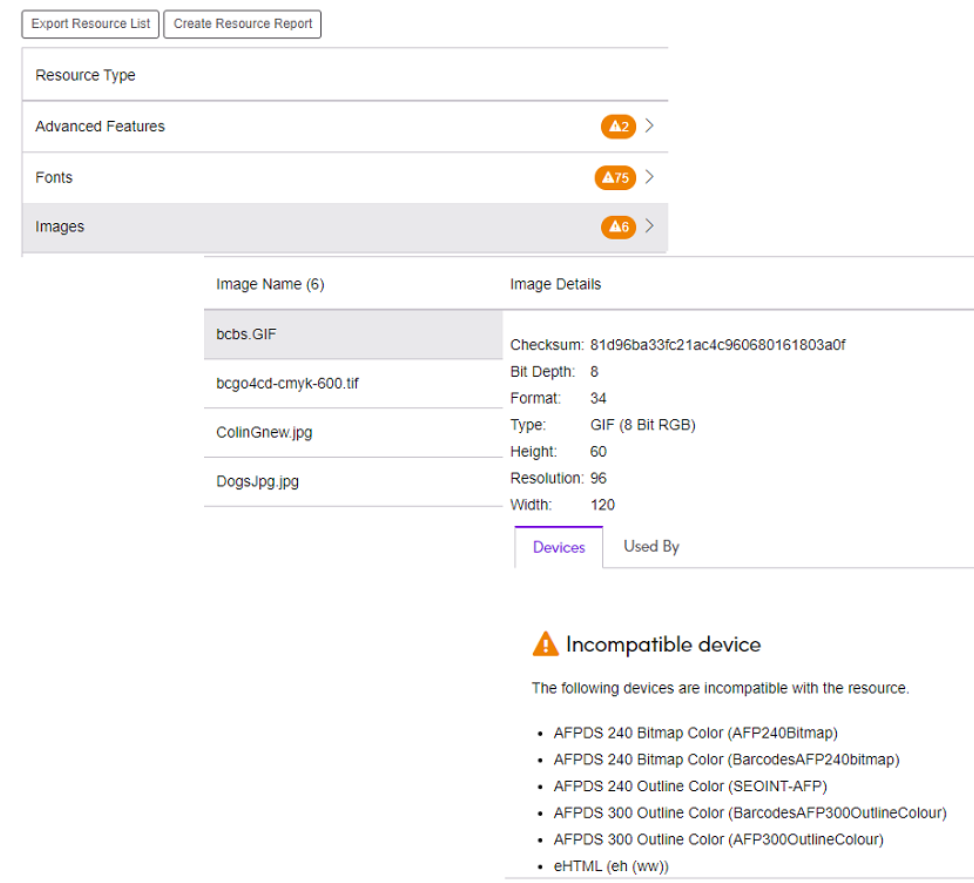Click the Fonts warning badge showing 75
Screen dimensions: 974x883
pos(615,178)
